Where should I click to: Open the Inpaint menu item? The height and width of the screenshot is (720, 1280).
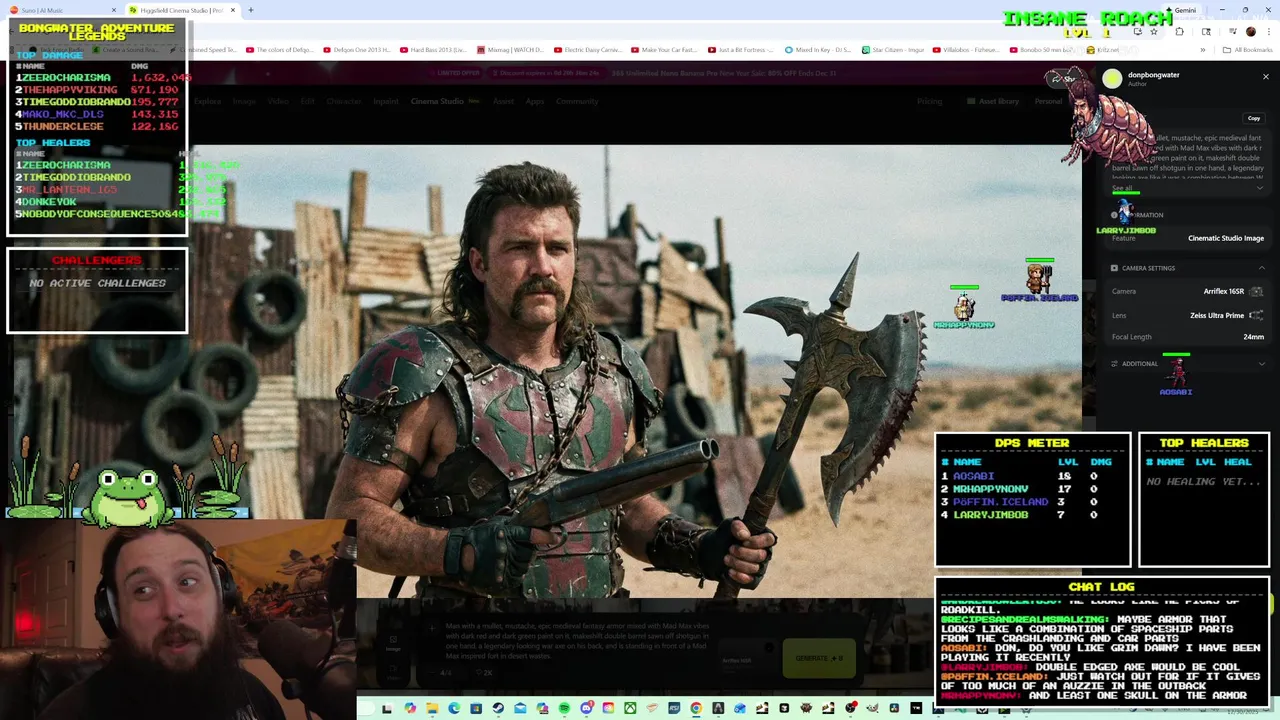pos(386,101)
